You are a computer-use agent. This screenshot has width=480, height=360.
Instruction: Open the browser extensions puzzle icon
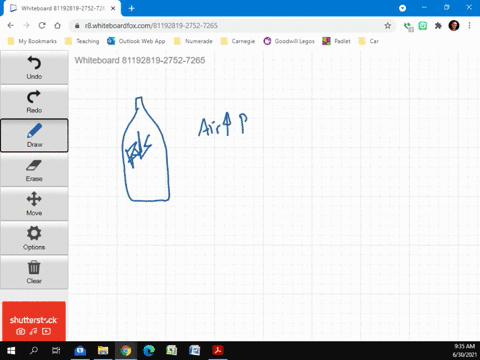[438, 26]
